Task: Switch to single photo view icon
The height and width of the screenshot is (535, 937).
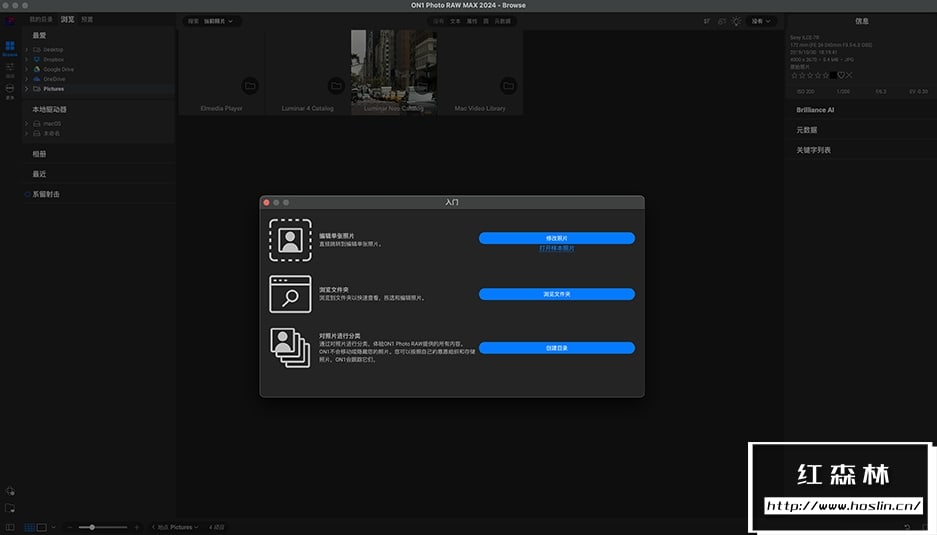Action: (x=41, y=527)
